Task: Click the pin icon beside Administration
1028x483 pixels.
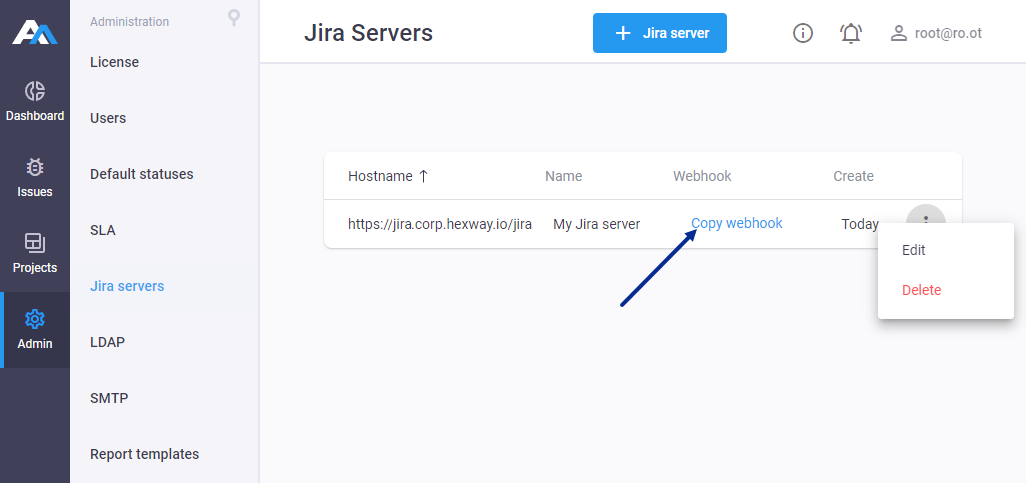Action: (234, 18)
